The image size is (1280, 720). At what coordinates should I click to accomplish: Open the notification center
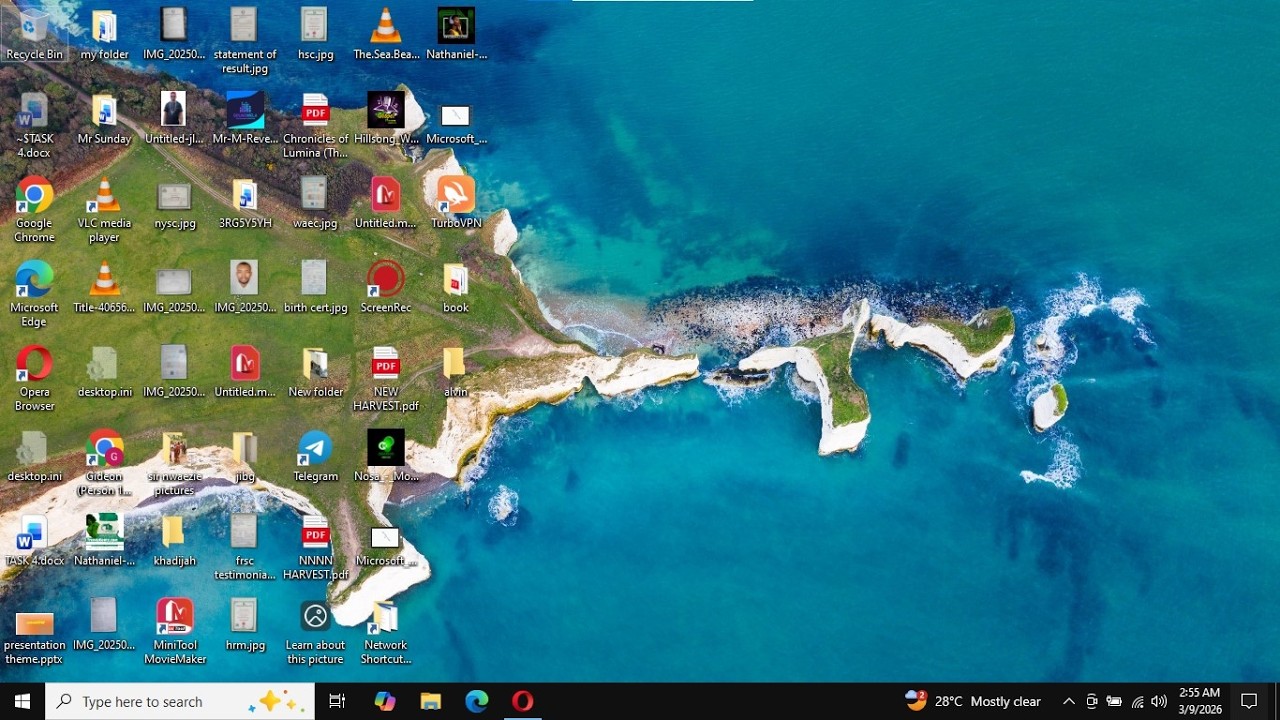[x=1249, y=701]
